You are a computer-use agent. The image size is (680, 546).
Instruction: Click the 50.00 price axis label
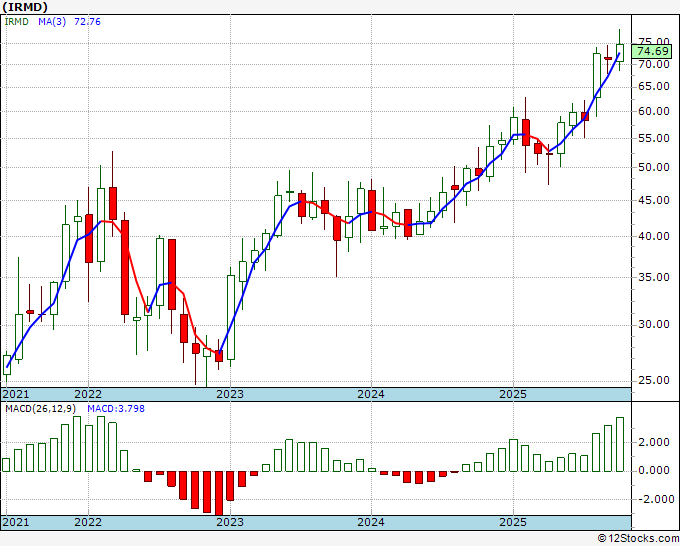coord(654,167)
